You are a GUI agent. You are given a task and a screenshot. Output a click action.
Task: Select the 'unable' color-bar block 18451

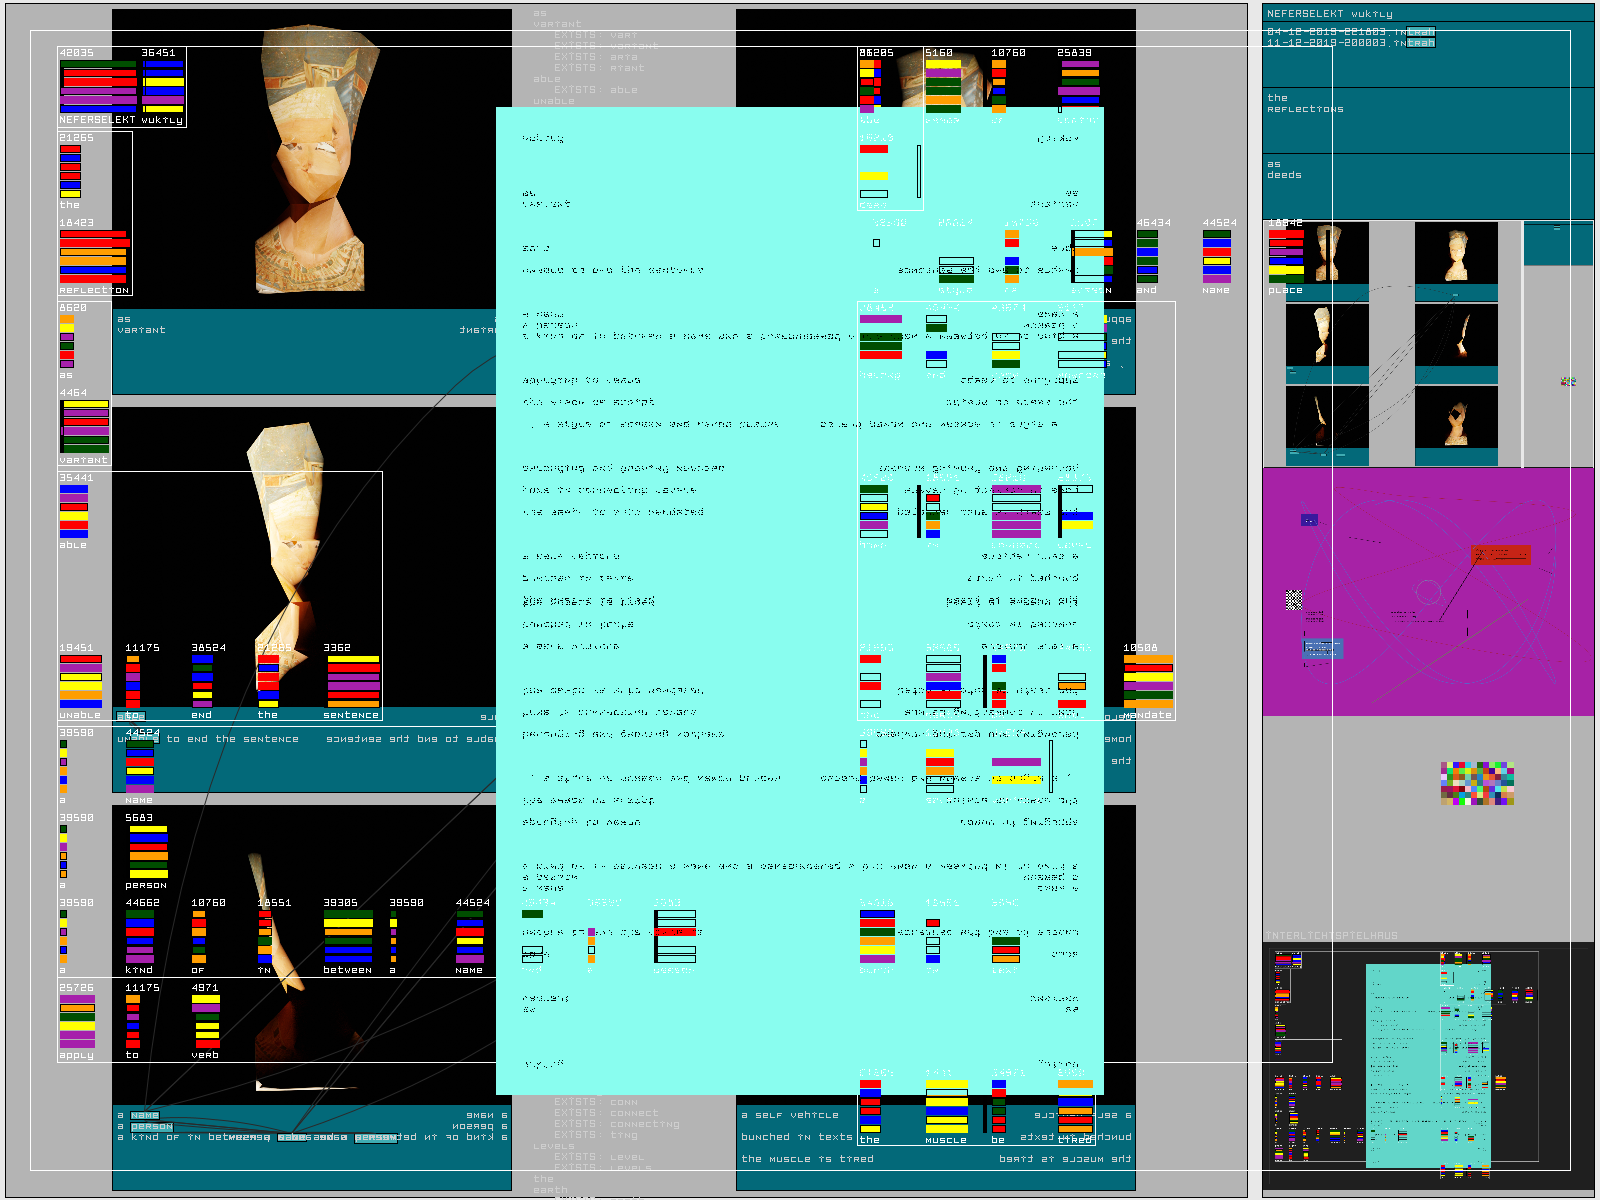tap(80, 682)
